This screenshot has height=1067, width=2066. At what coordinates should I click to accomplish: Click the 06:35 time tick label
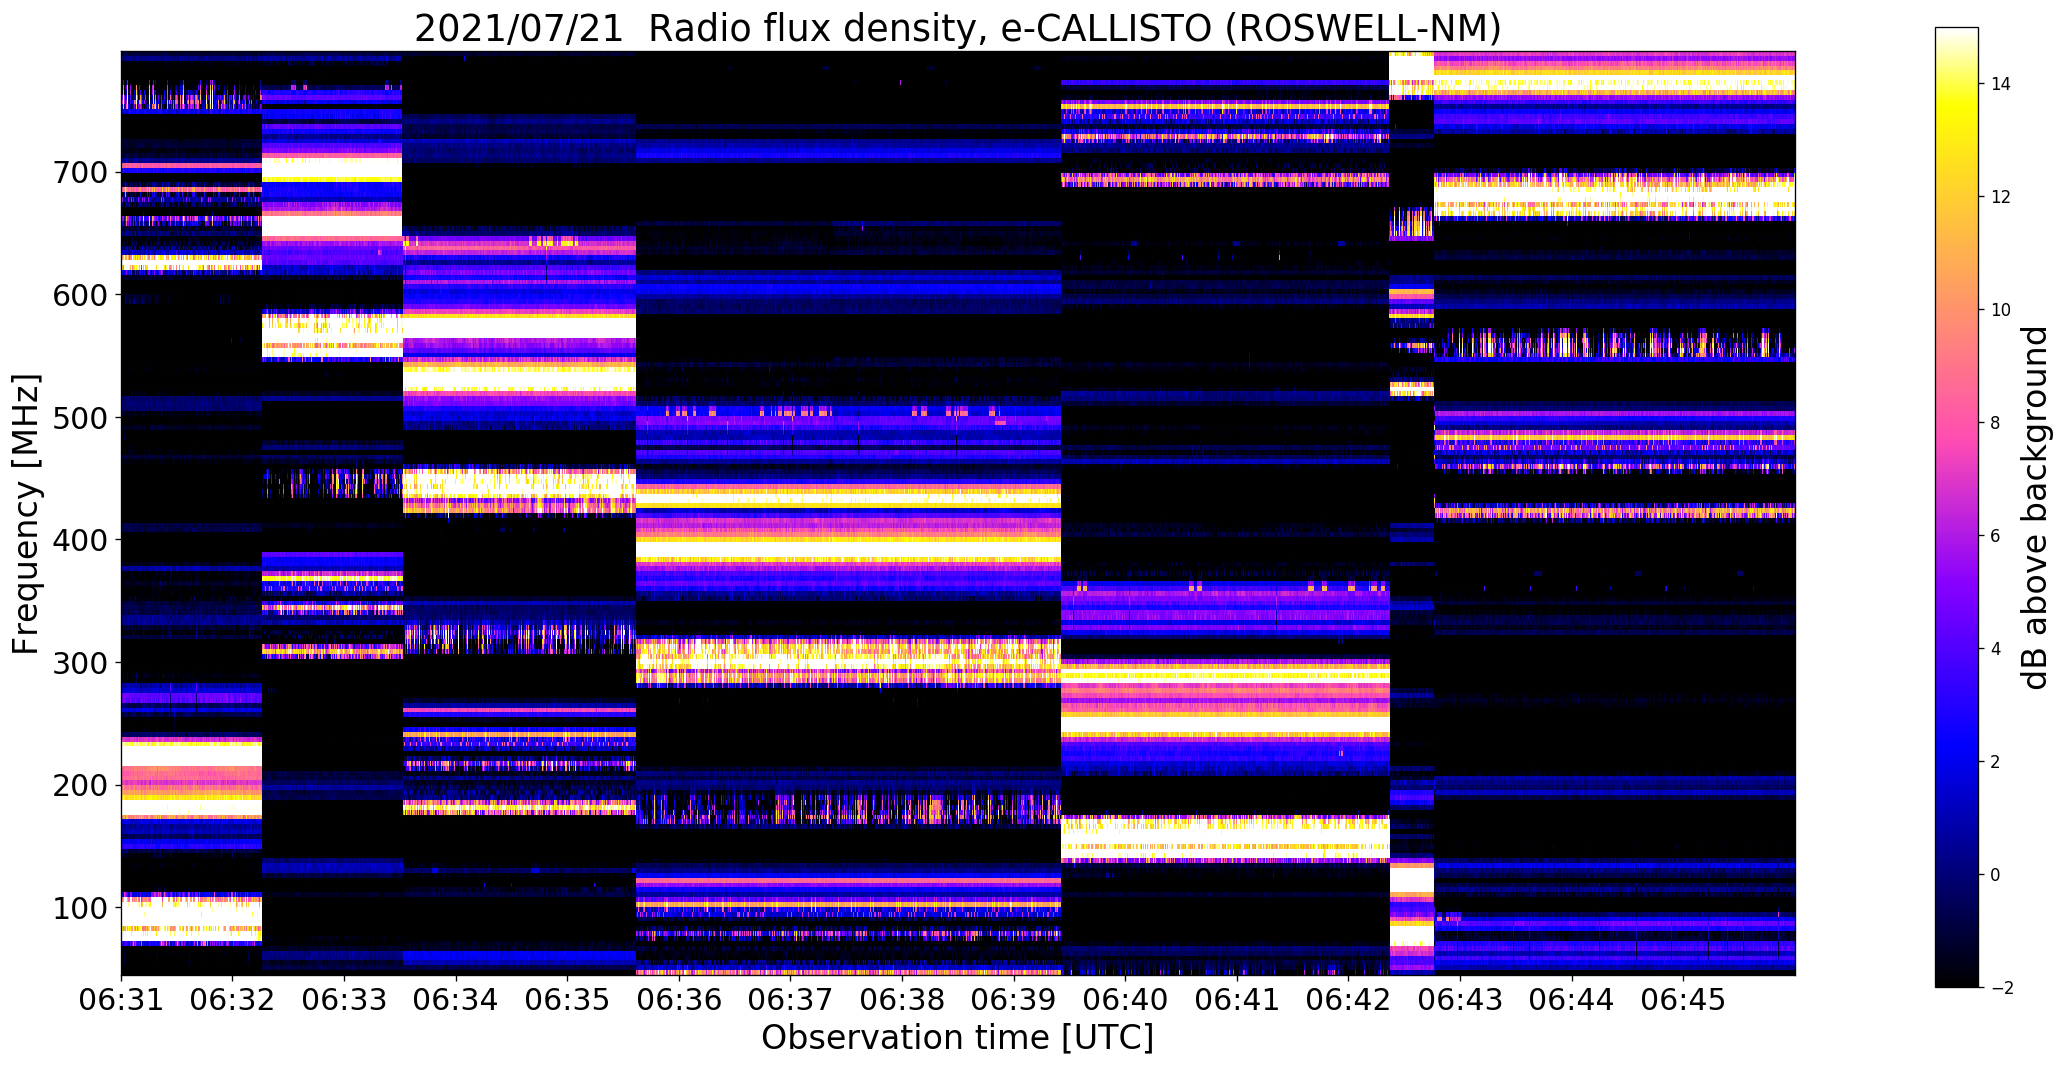pyautogui.click(x=568, y=1000)
